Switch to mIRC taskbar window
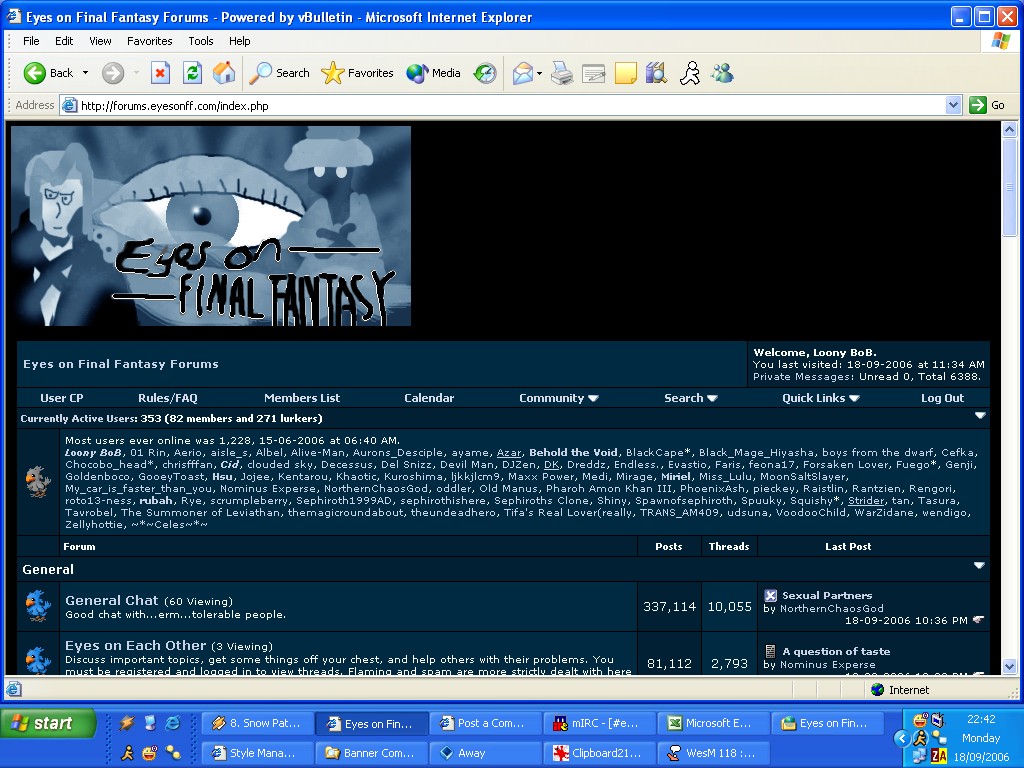Image resolution: width=1024 pixels, height=768 pixels. pyautogui.click(x=600, y=724)
